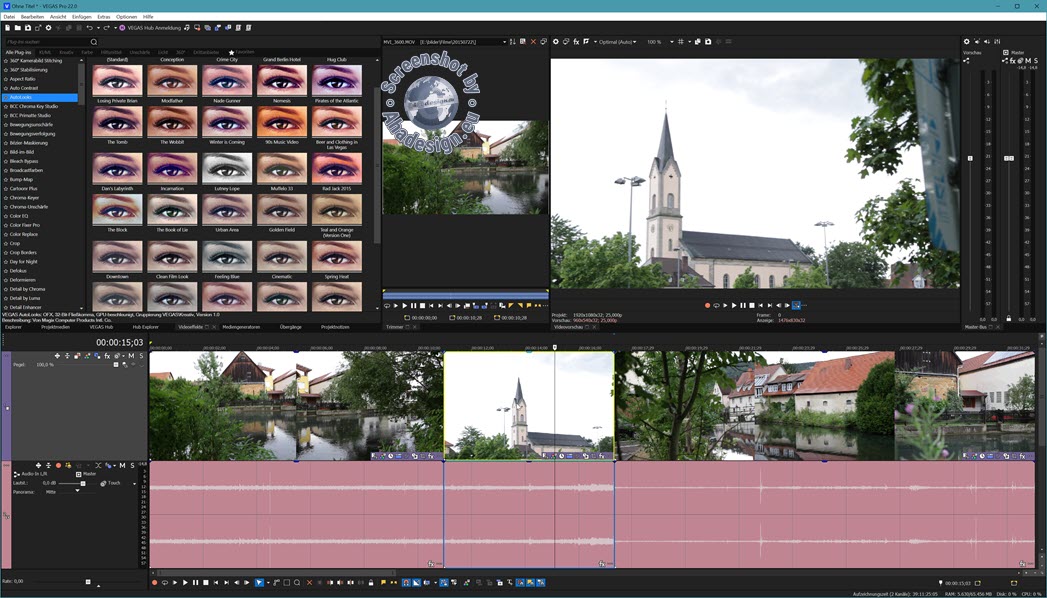Open the Bearbeiten menu

(32, 17)
